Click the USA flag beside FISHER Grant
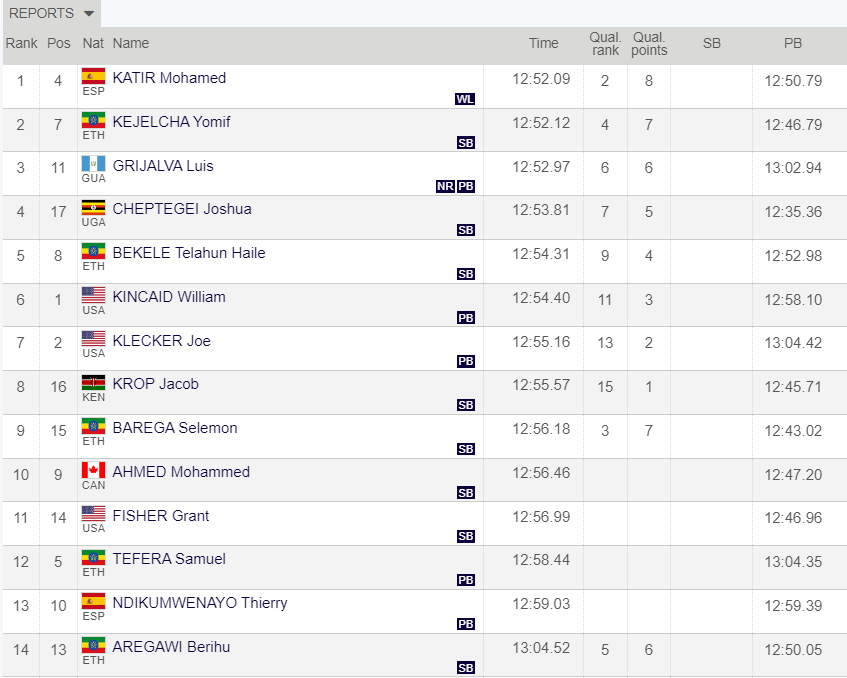Image resolution: width=847 pixels, height=678 pixels. pos(93,513)
